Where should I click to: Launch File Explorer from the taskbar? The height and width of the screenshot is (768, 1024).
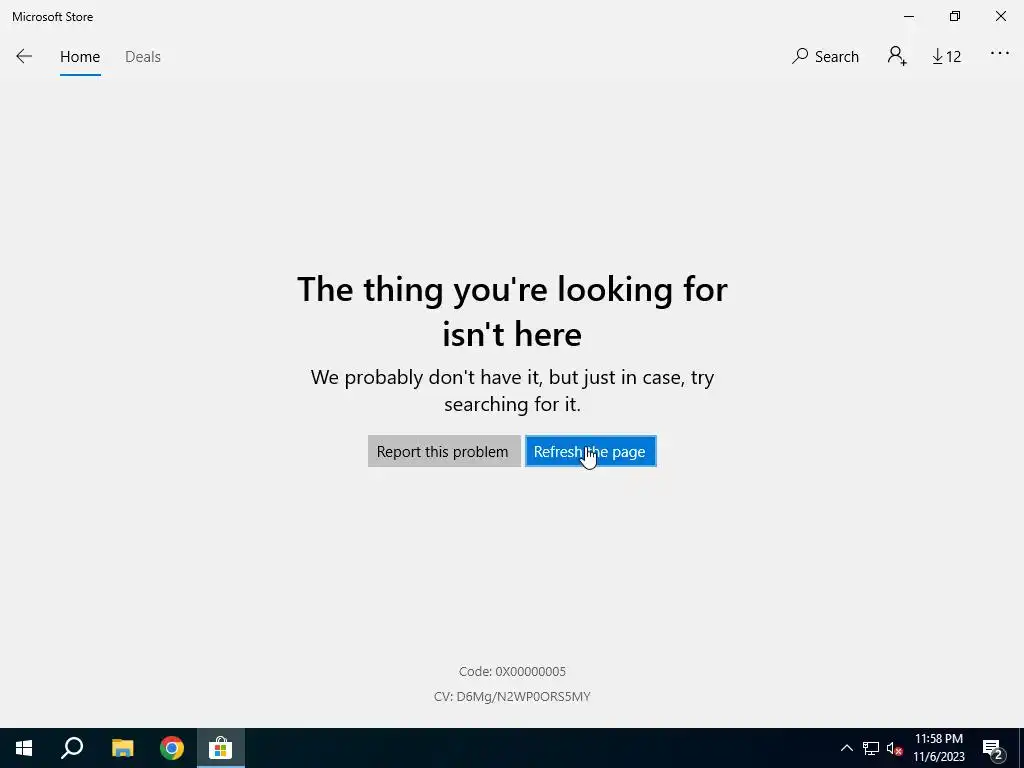tap(122, 748)
